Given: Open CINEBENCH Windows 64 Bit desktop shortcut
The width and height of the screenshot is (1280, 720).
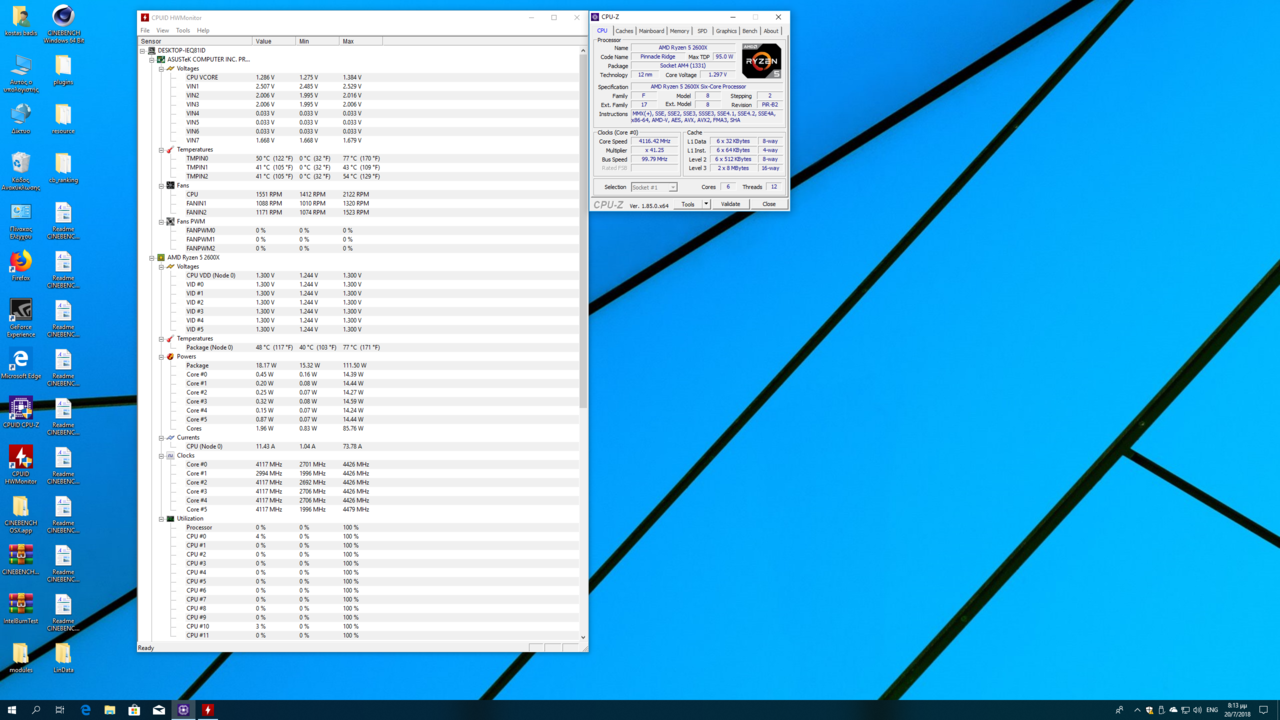Looking at the screenshot, I should click(63, 22).
